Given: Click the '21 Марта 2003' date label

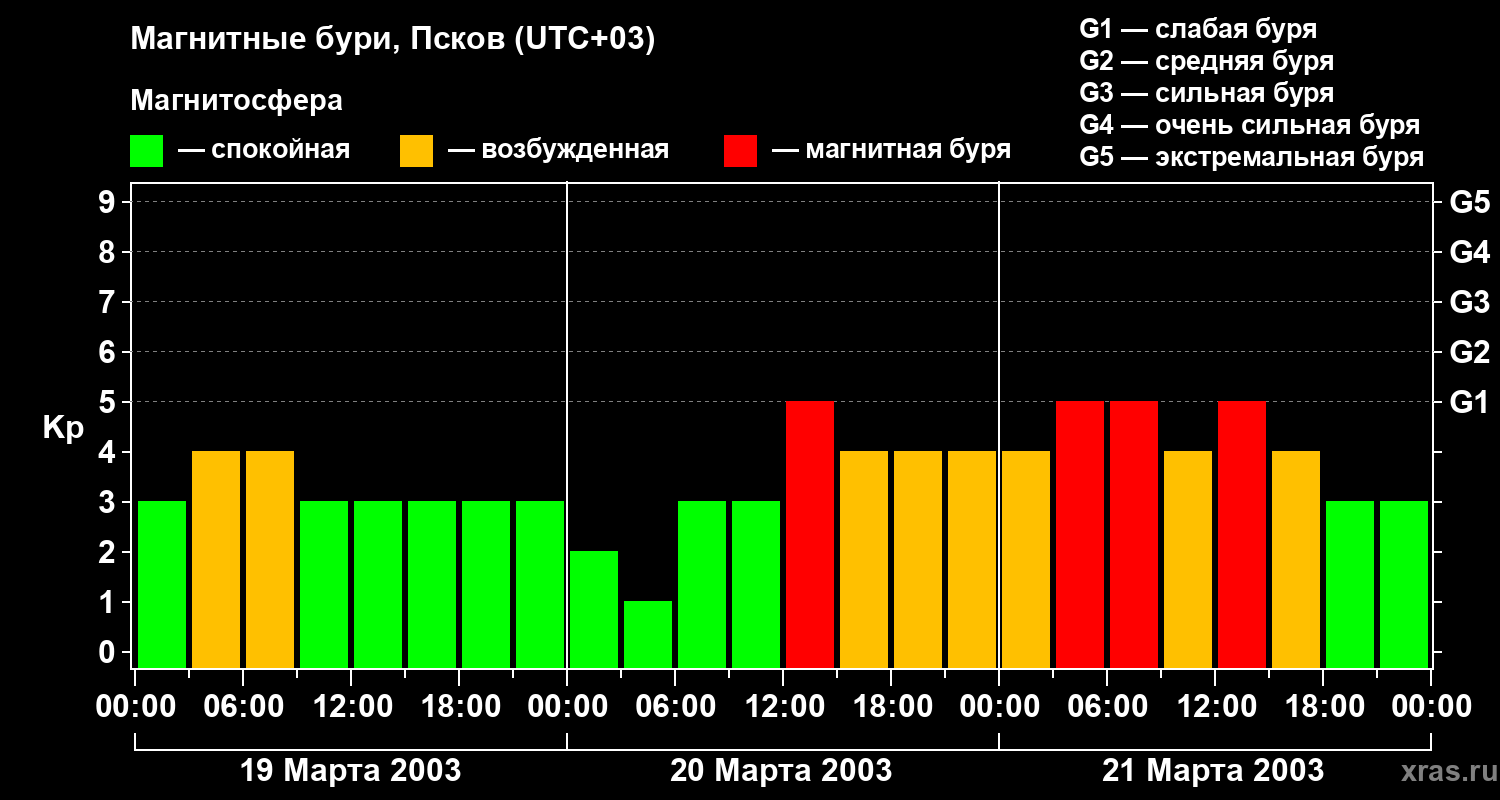Looking at the screenshot, I should (1213, 771).
